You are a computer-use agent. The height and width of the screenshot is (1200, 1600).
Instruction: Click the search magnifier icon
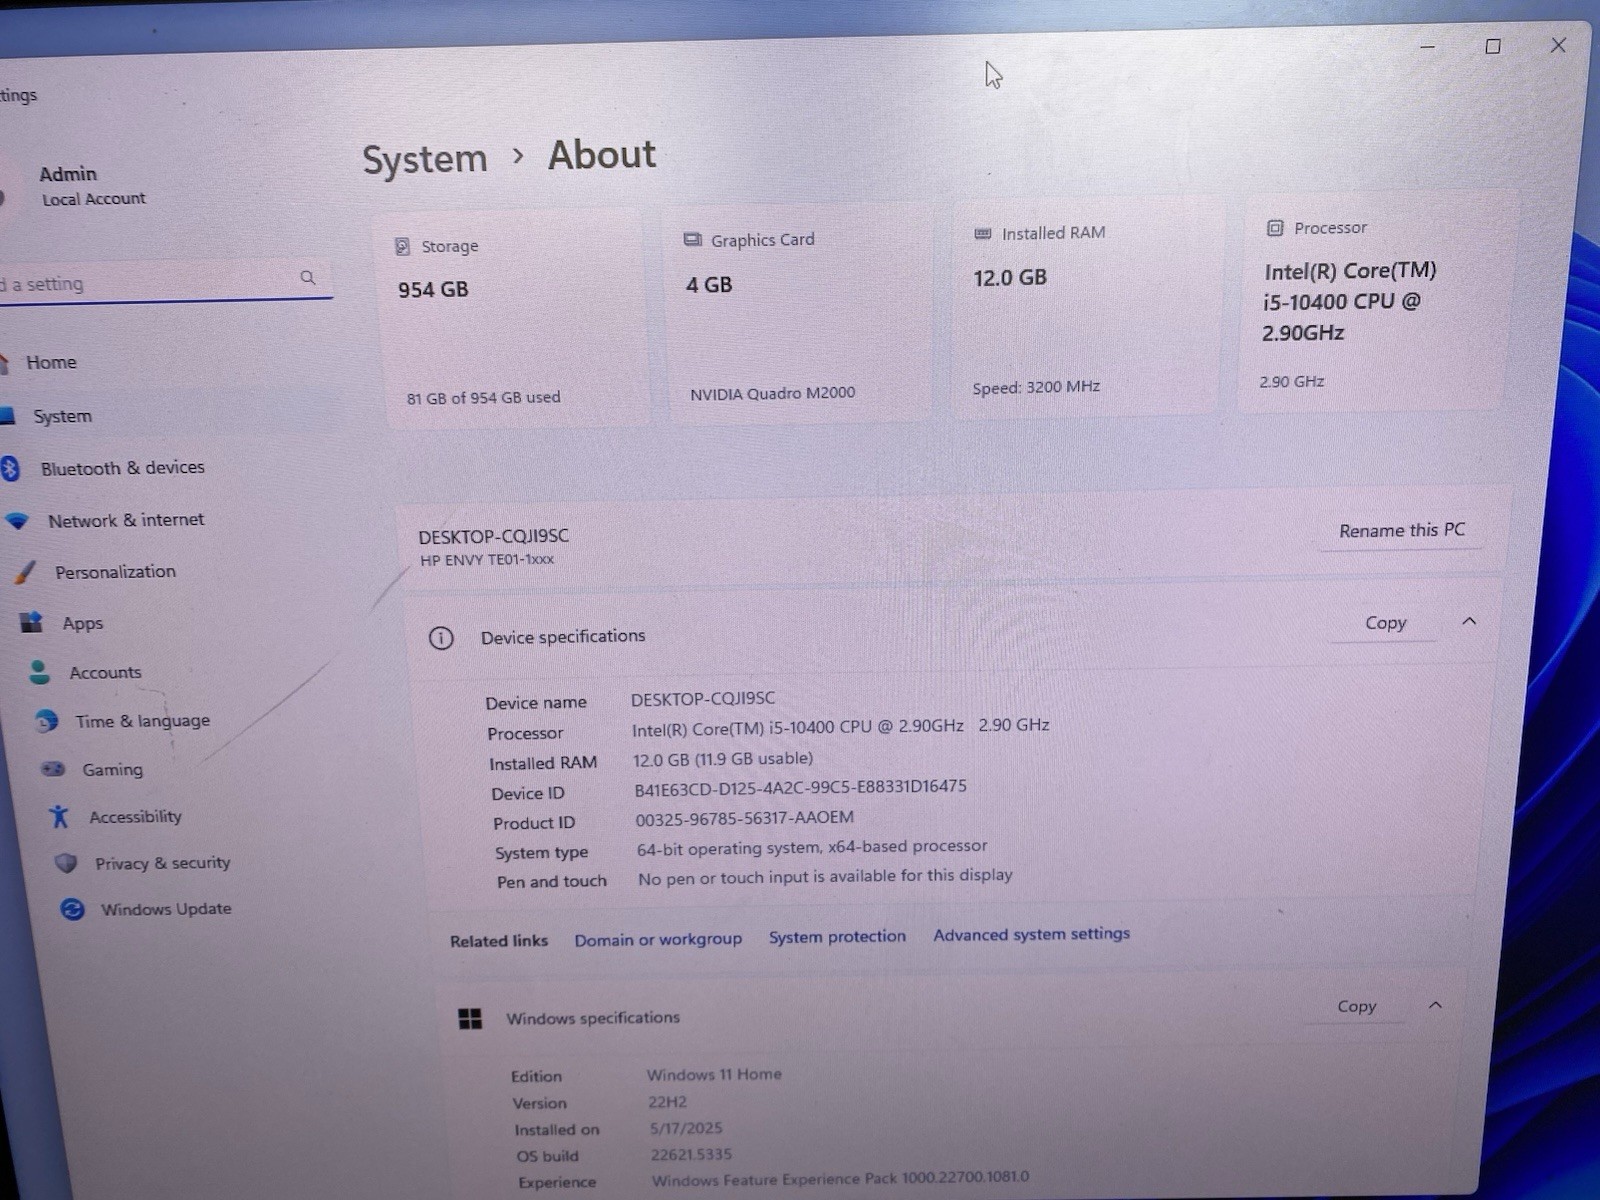point(308,277)
